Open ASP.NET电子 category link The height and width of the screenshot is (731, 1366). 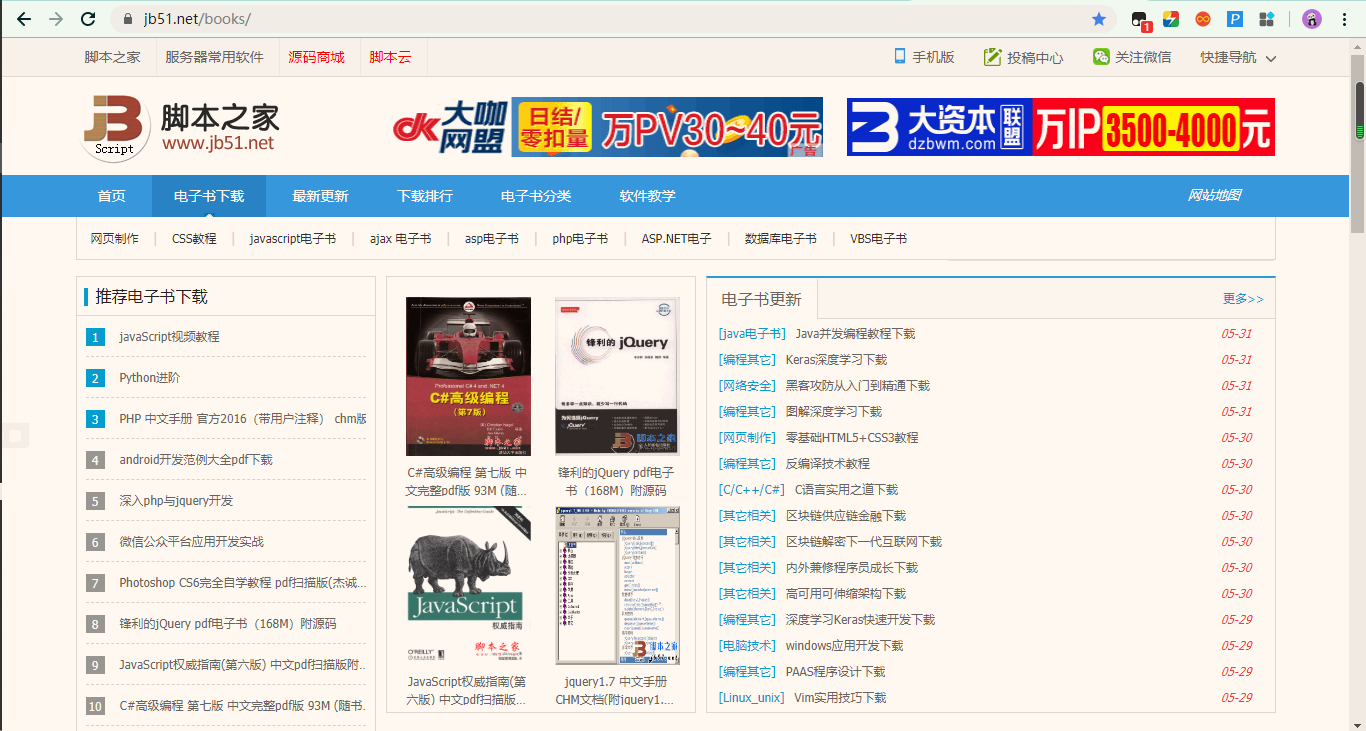pyautogui.click(x=677, y=239)
